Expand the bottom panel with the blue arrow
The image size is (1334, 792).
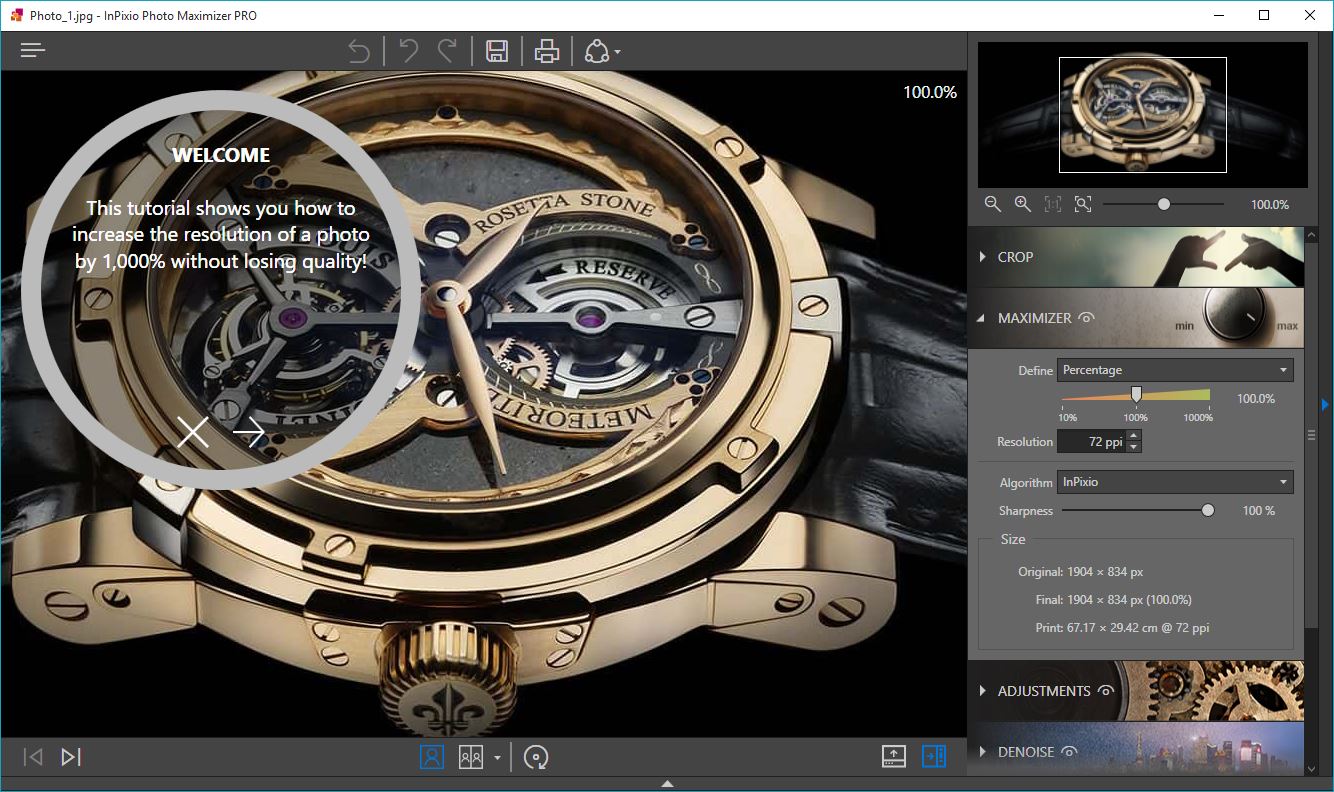667,784
